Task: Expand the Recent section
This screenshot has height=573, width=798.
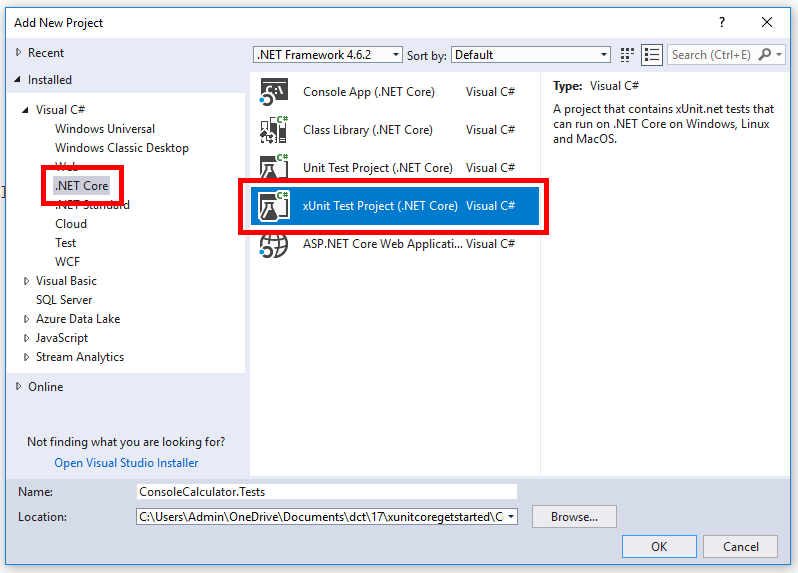Action: (18, 52)
